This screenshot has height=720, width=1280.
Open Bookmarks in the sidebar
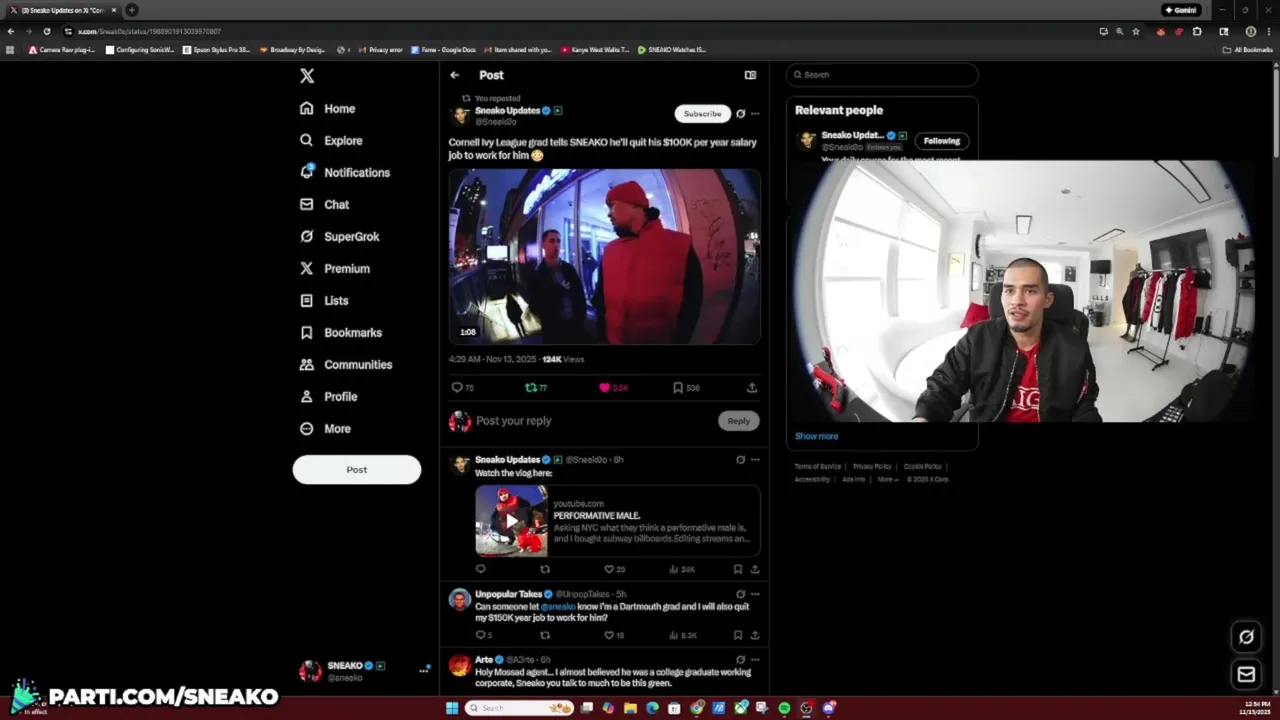[x=341, y=332]
